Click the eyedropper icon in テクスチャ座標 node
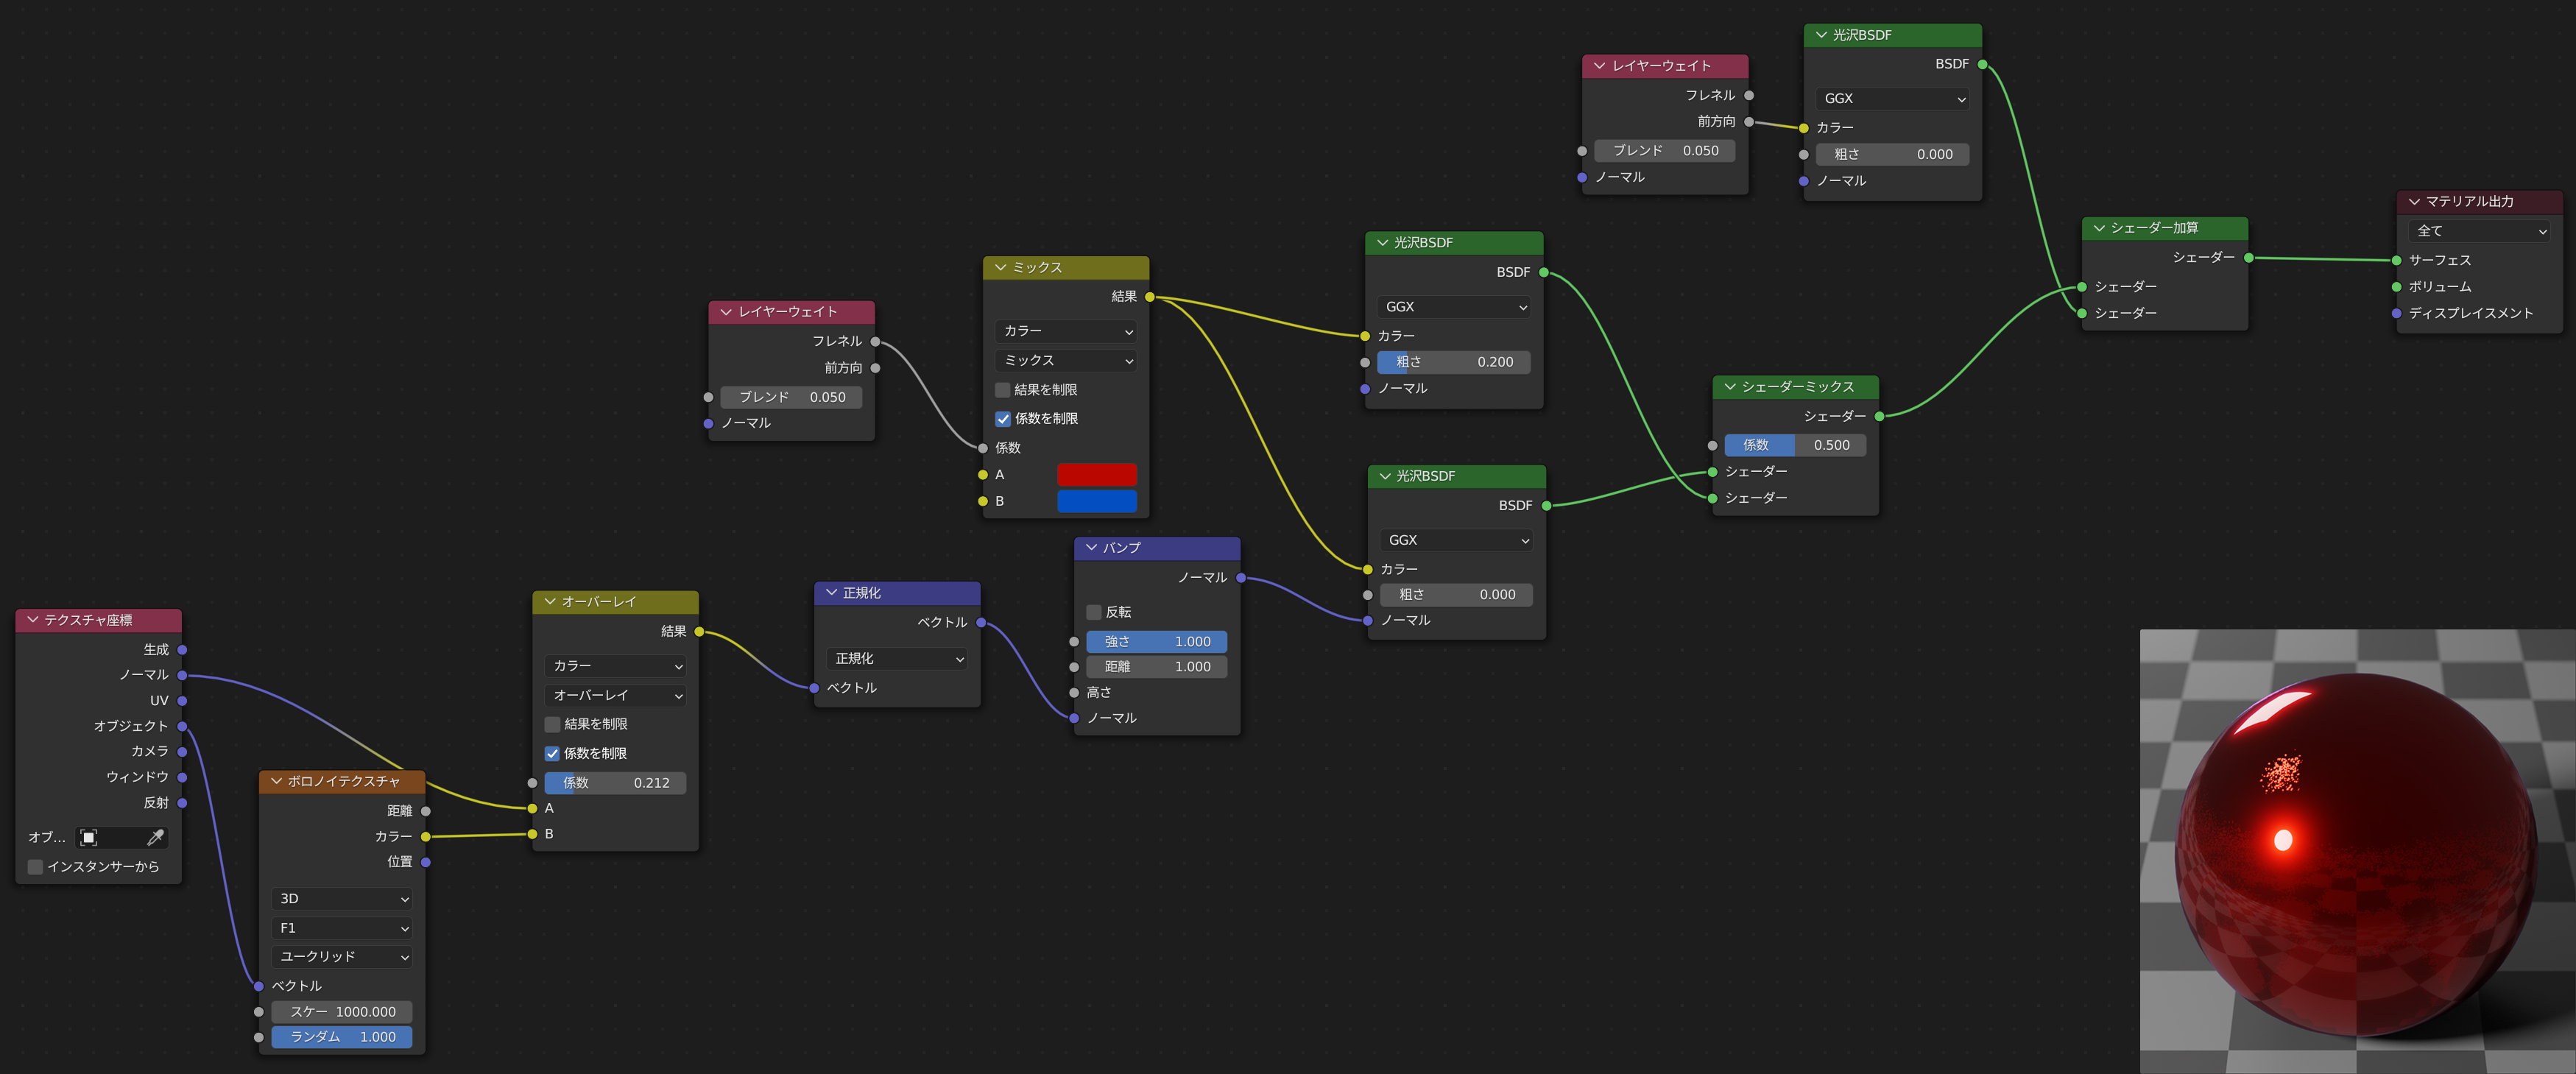Image resolution: width=2576 pixels, height=1074 pixels. click(x=155, y=837)
